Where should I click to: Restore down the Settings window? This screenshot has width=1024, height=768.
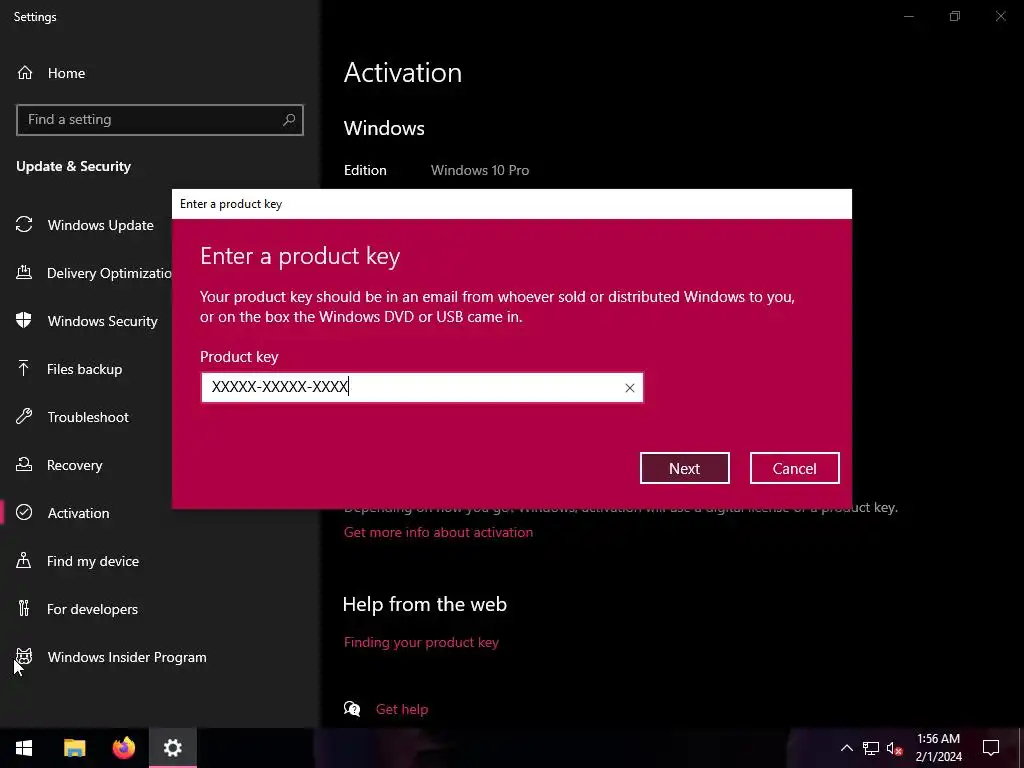coord(955,16)
